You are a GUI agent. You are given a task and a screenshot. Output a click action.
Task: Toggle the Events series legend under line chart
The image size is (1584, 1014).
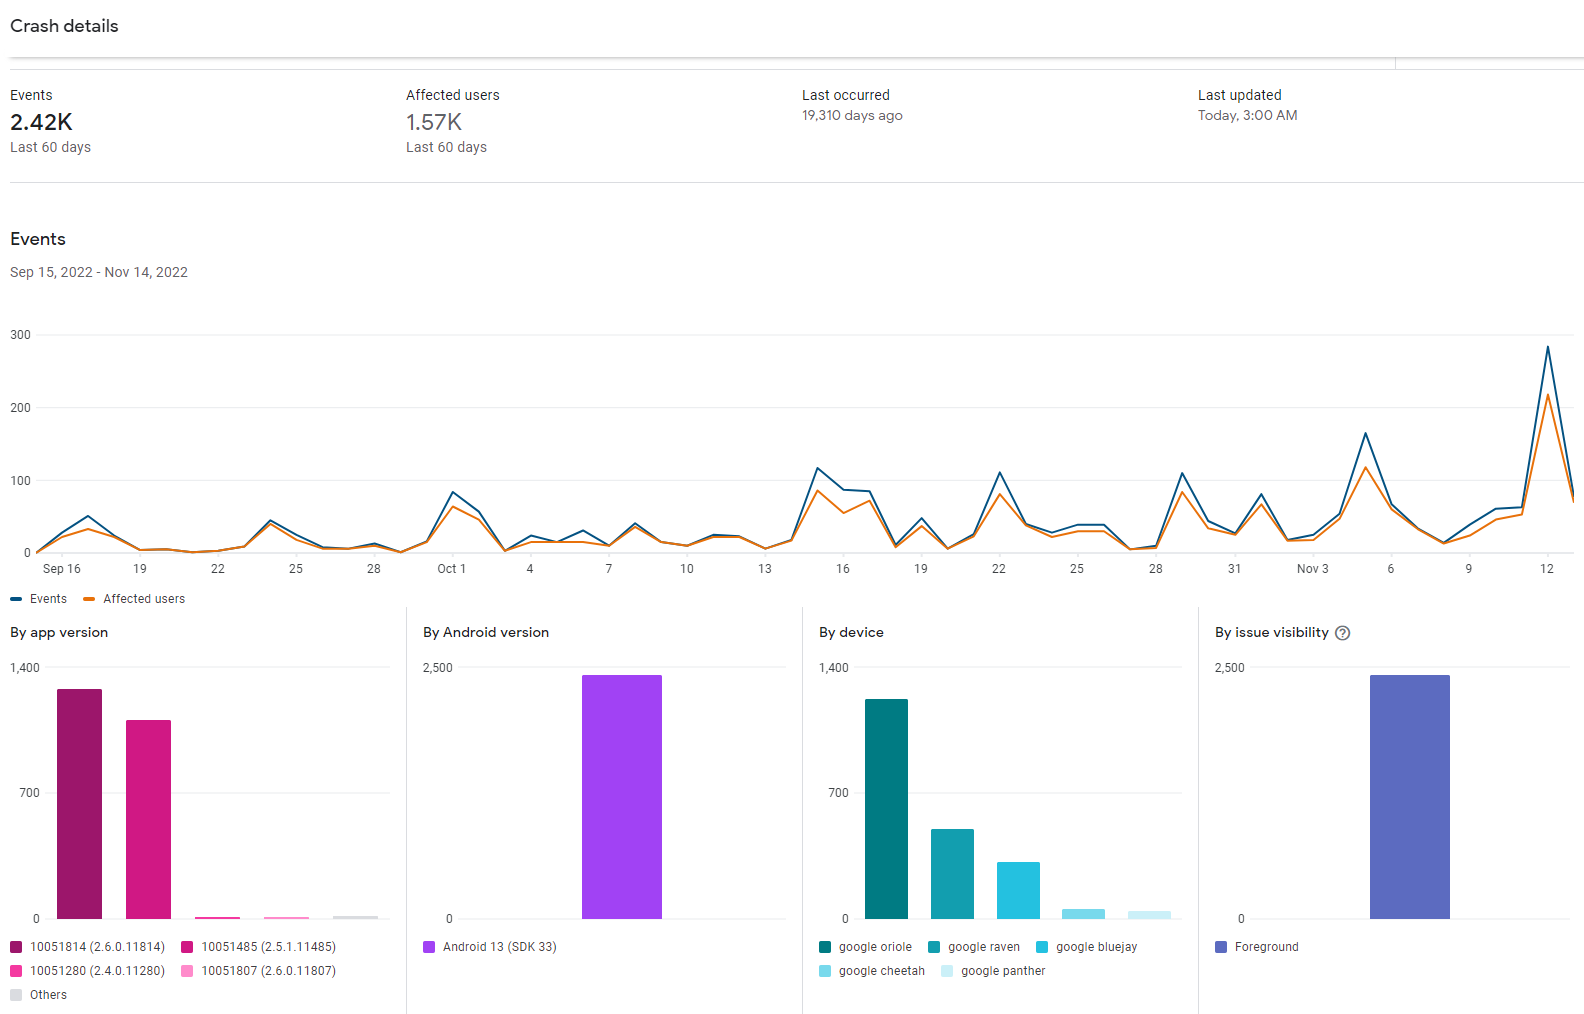click(x=39, y=599)
